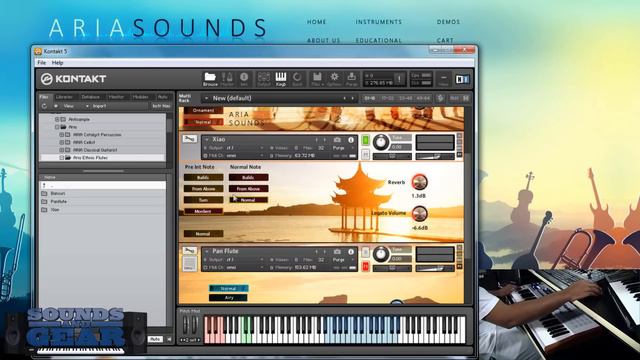Switch to the Modules browser tab
640x360 pixels.
[x=140, y=97]
